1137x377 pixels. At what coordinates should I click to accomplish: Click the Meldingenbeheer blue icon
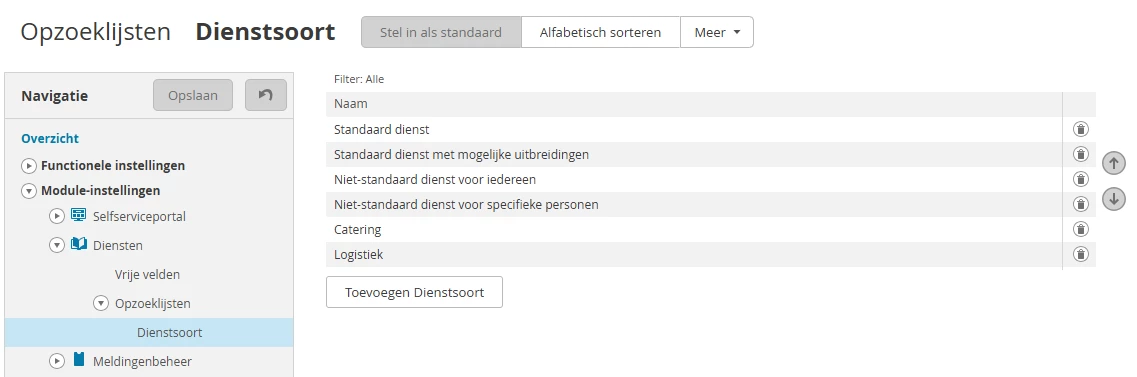78,360
